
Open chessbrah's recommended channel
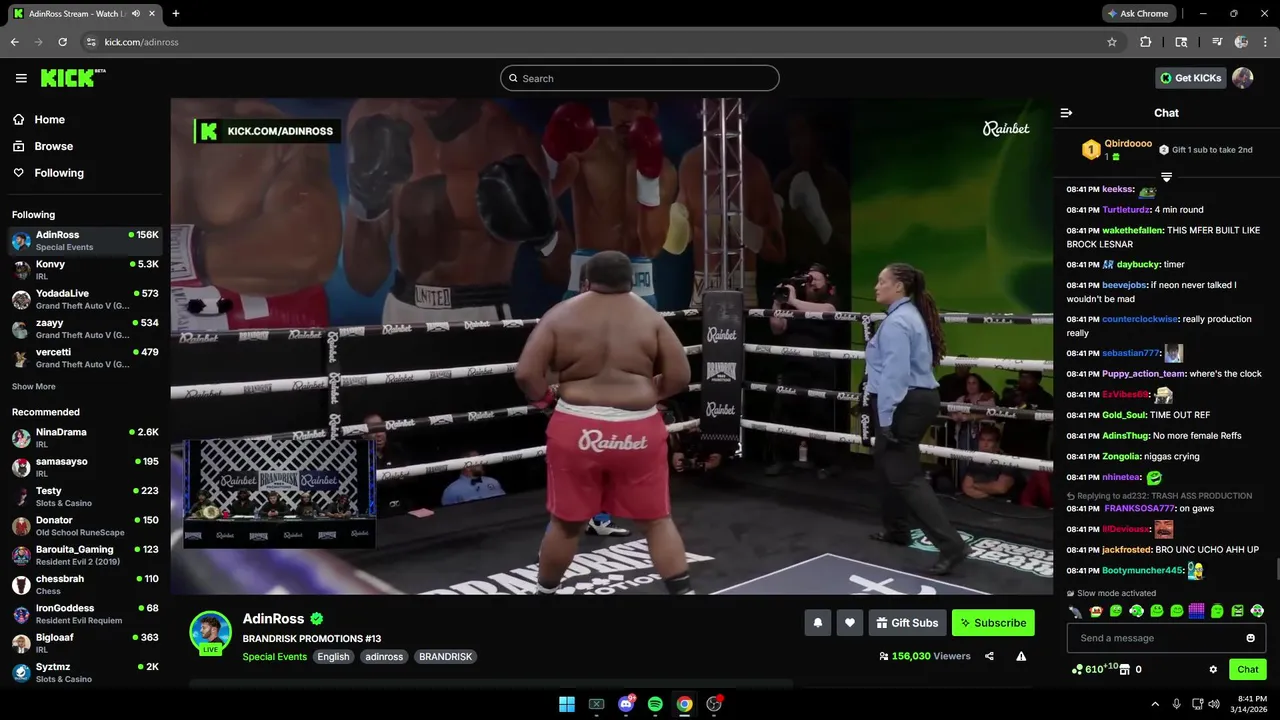tap(85, 585)
